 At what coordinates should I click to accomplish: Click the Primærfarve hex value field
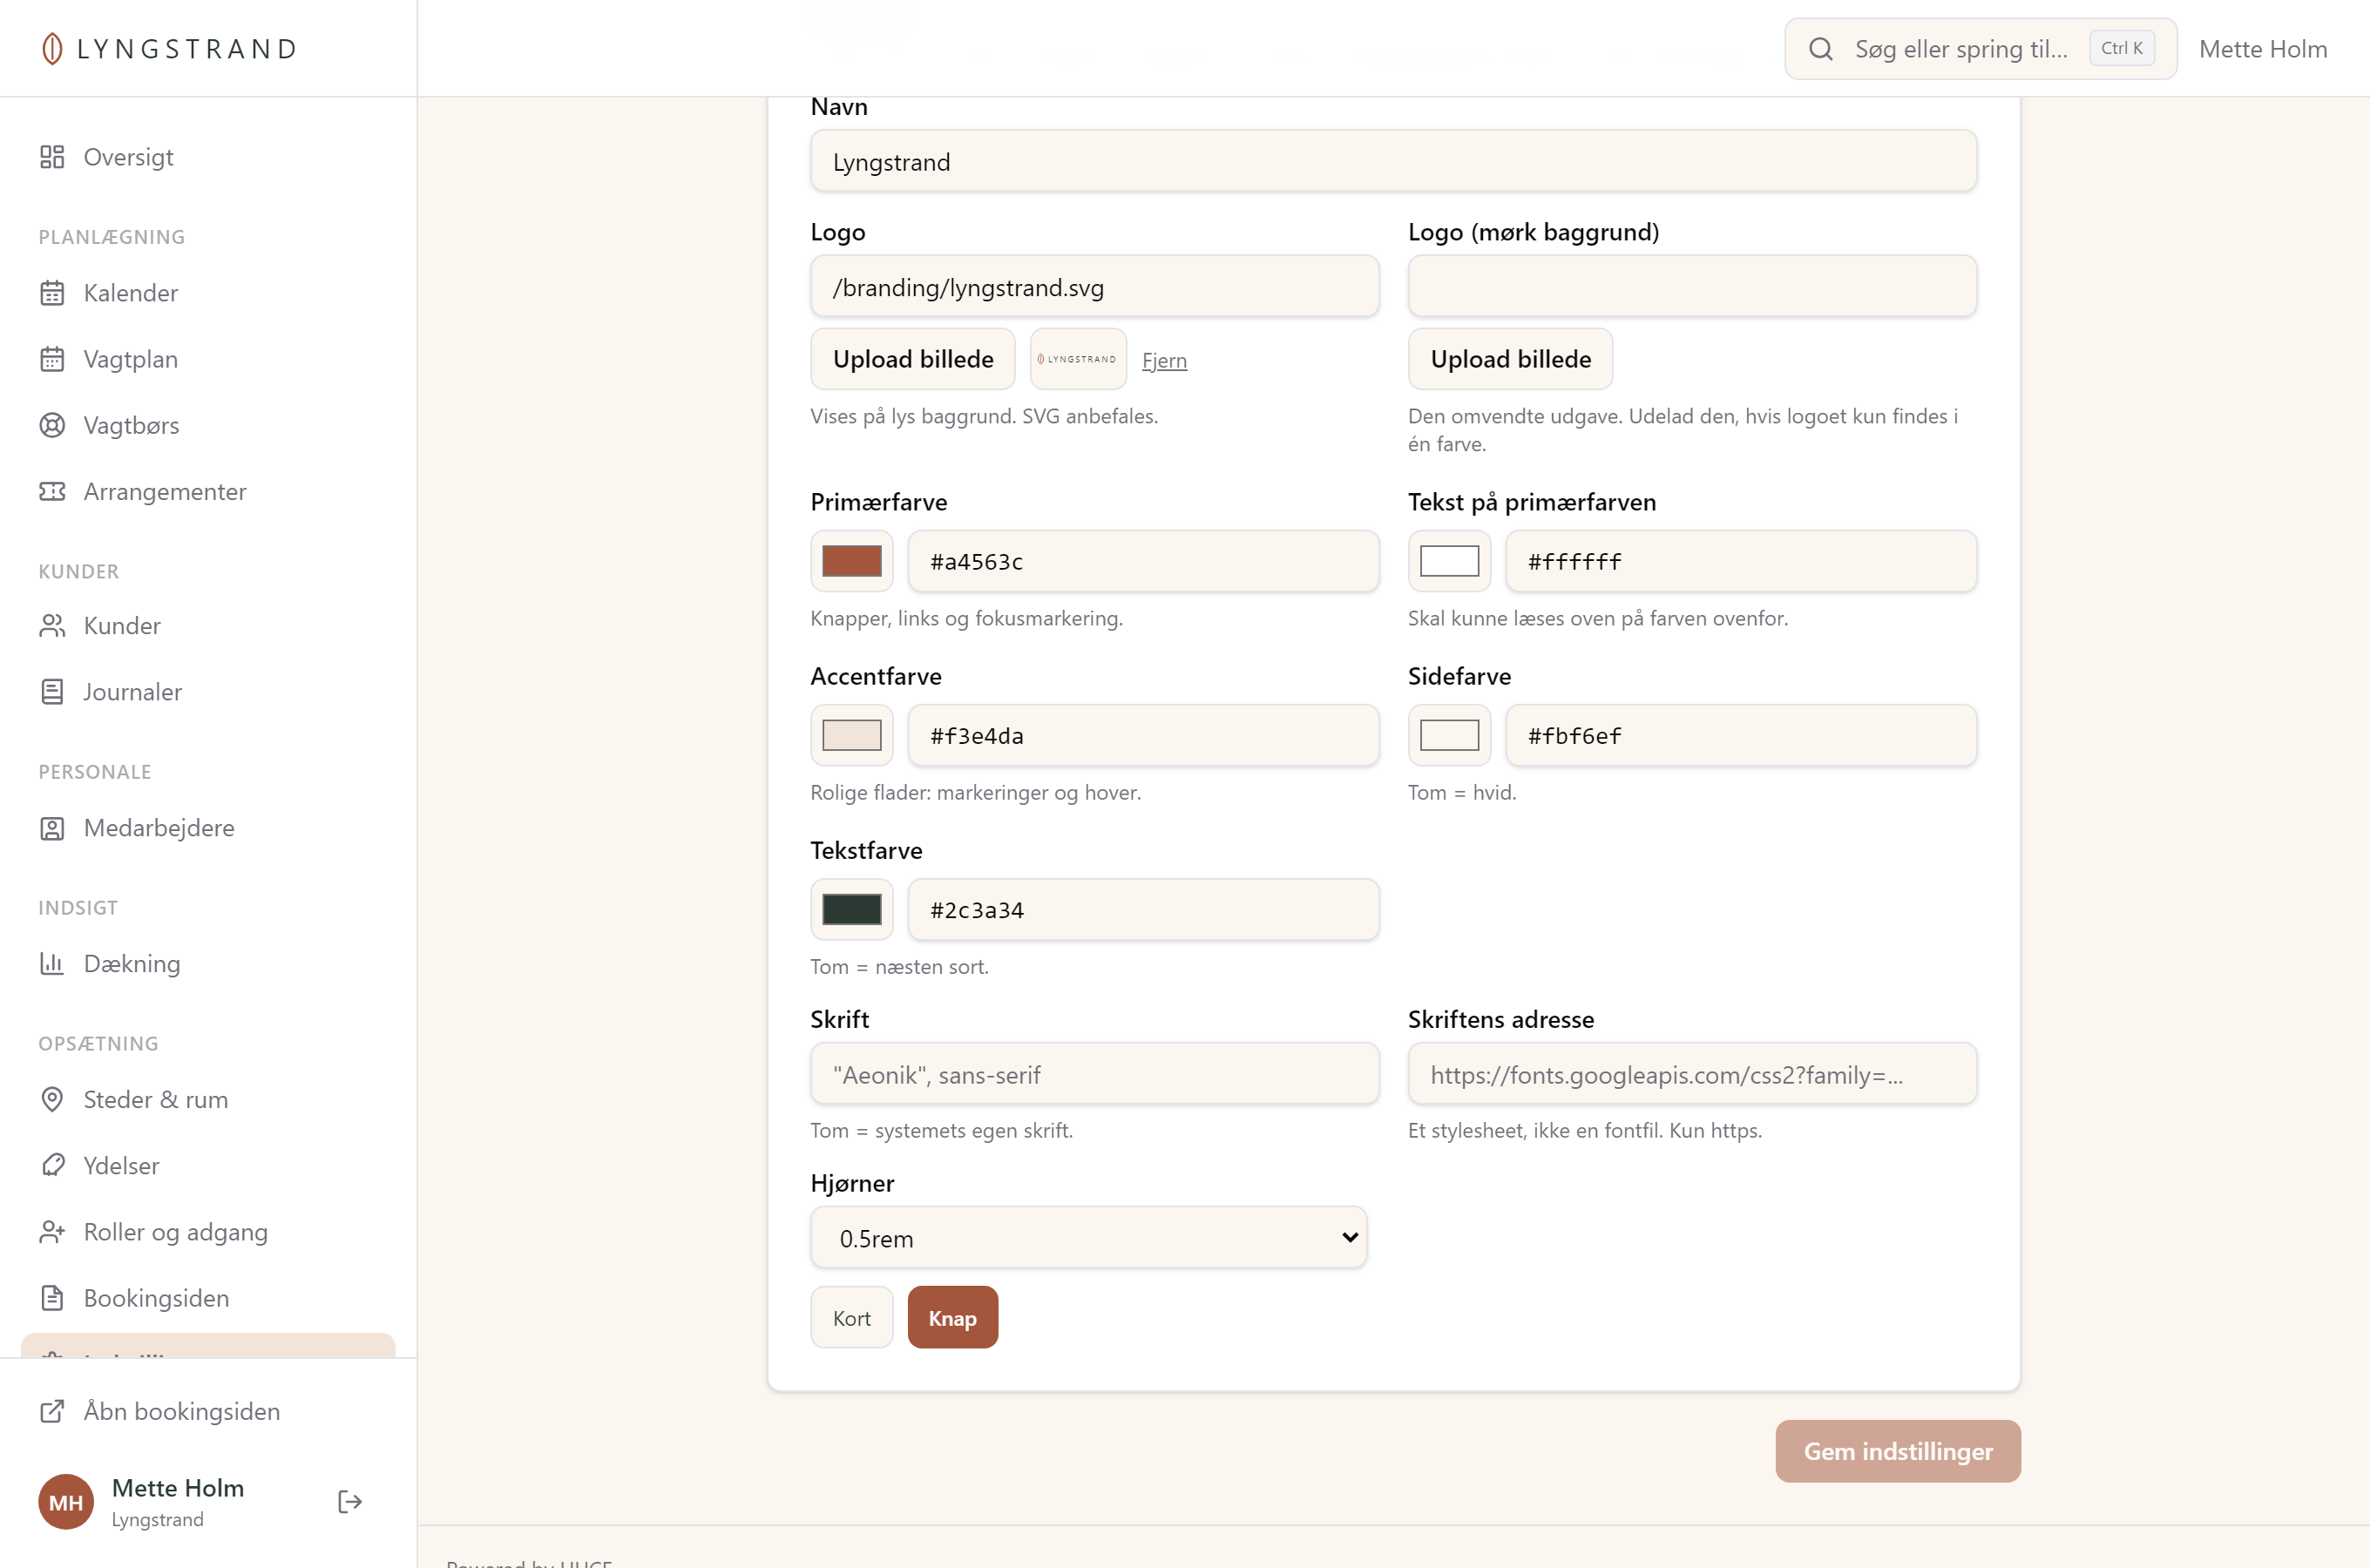(1143, 561)
